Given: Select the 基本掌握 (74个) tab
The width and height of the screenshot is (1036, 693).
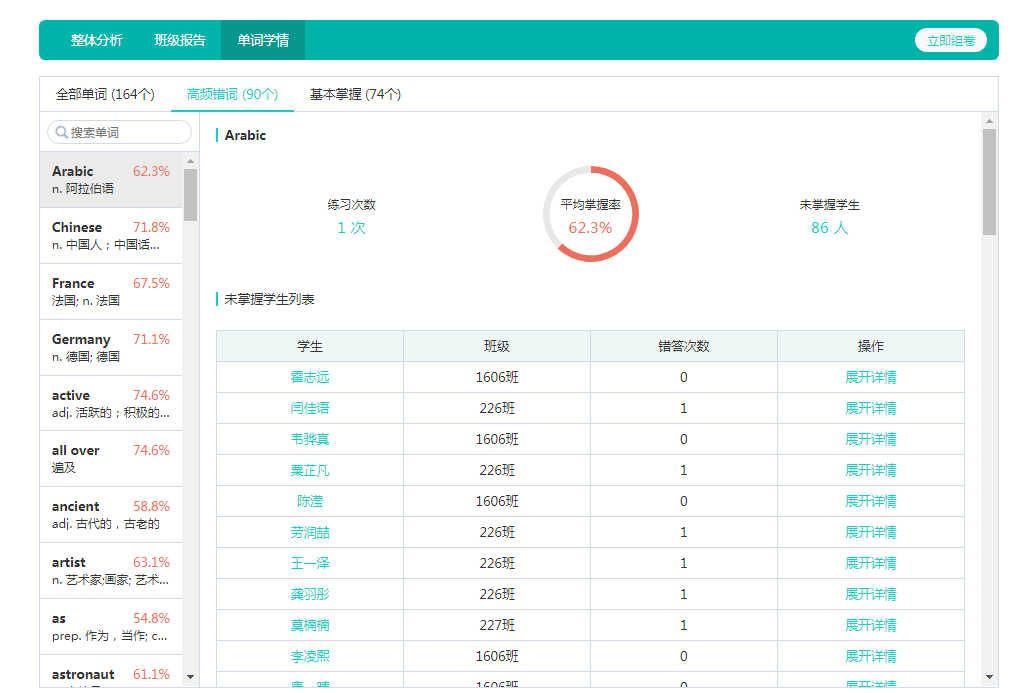Looking at the screenshot, I should [x=355, y=94].
